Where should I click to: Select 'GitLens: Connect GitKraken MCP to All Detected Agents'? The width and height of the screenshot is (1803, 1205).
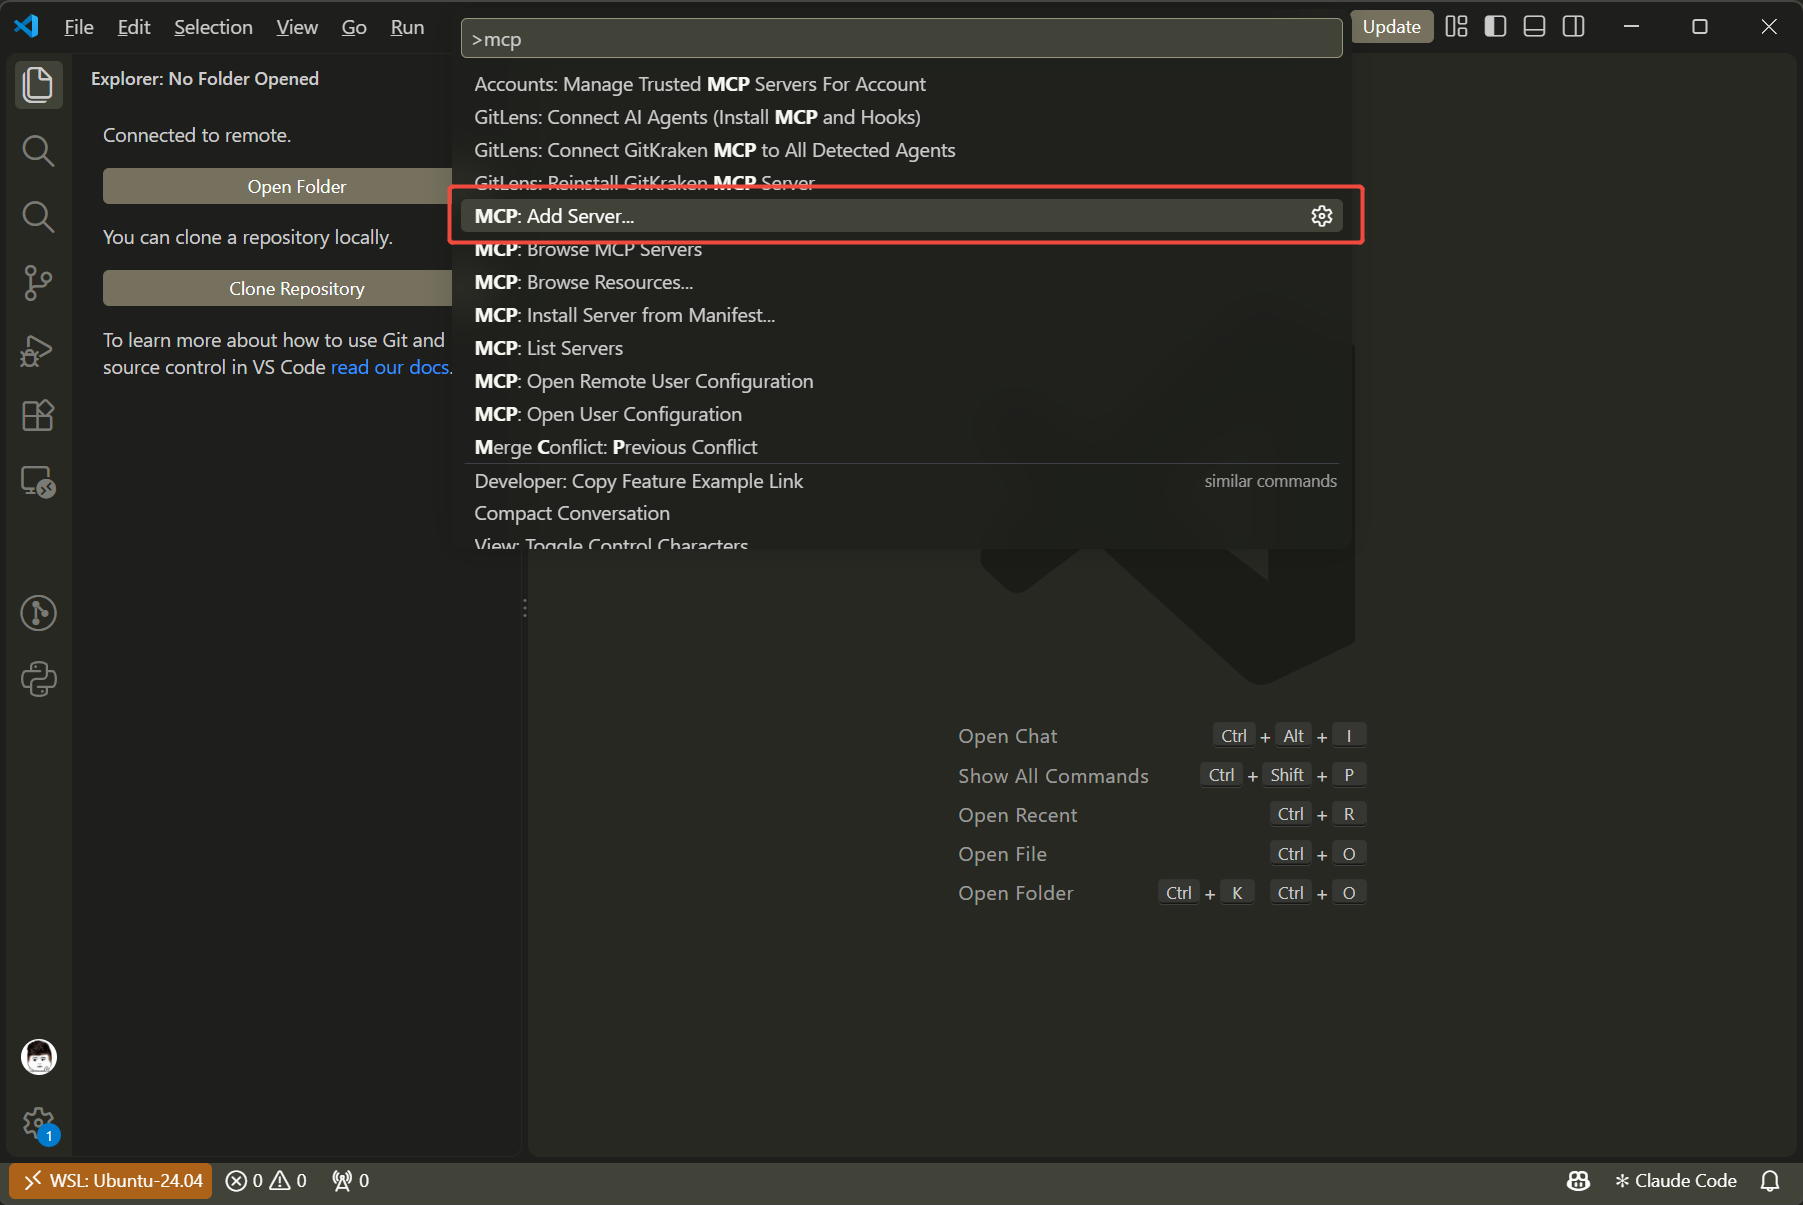[901, 150]
